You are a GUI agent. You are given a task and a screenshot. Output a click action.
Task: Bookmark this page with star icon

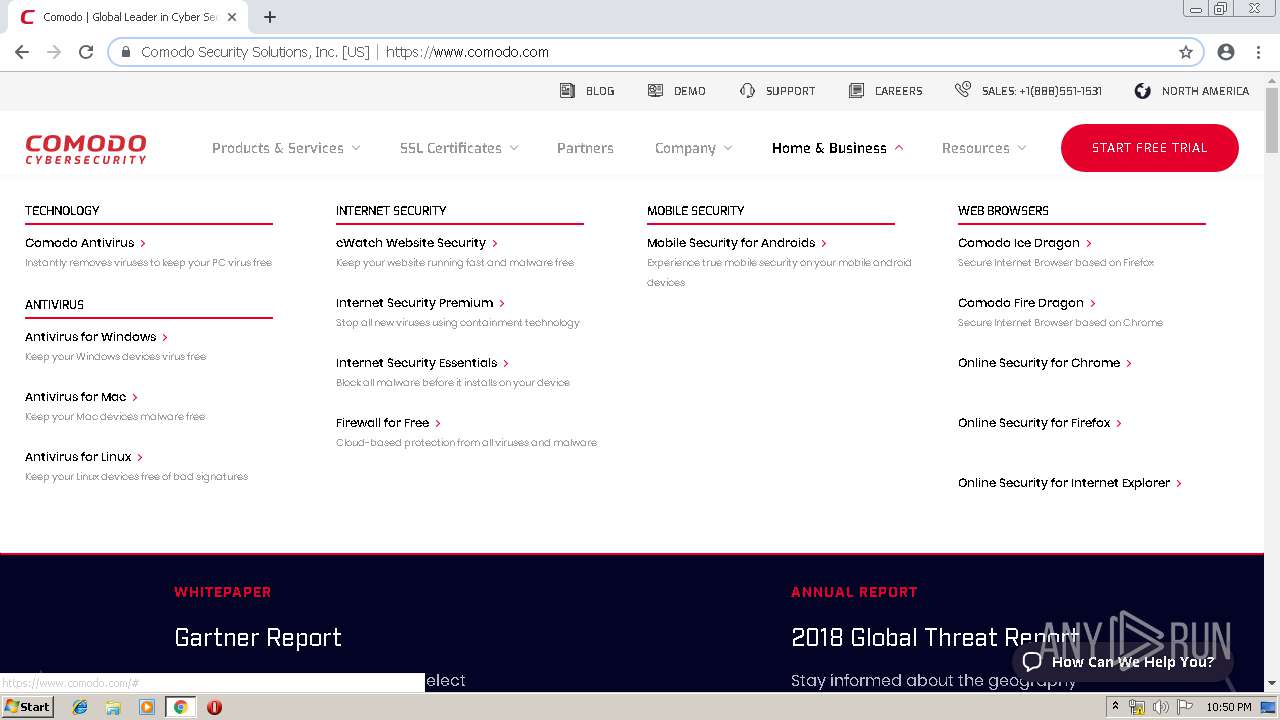tap(1186, 52)
